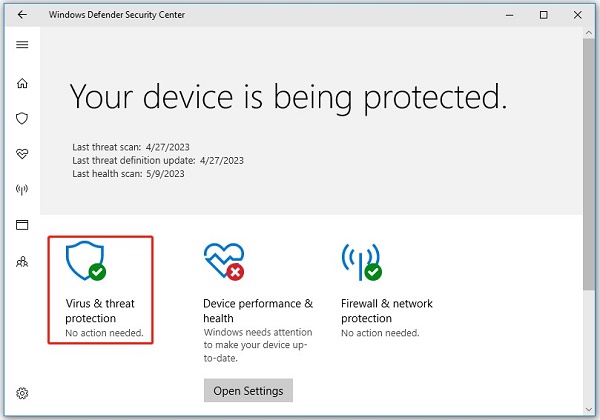
Task: Click the back arrow in title bar
Action: 22,15
